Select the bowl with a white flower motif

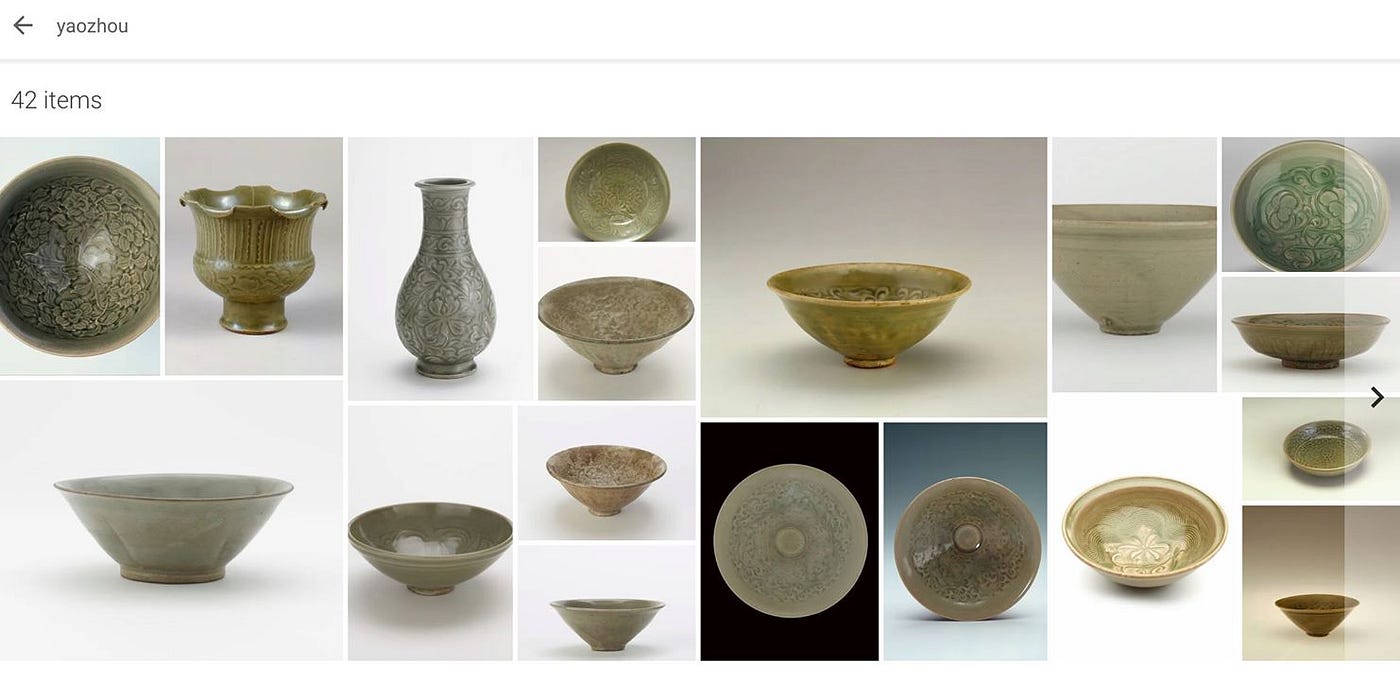point(1144,530)
